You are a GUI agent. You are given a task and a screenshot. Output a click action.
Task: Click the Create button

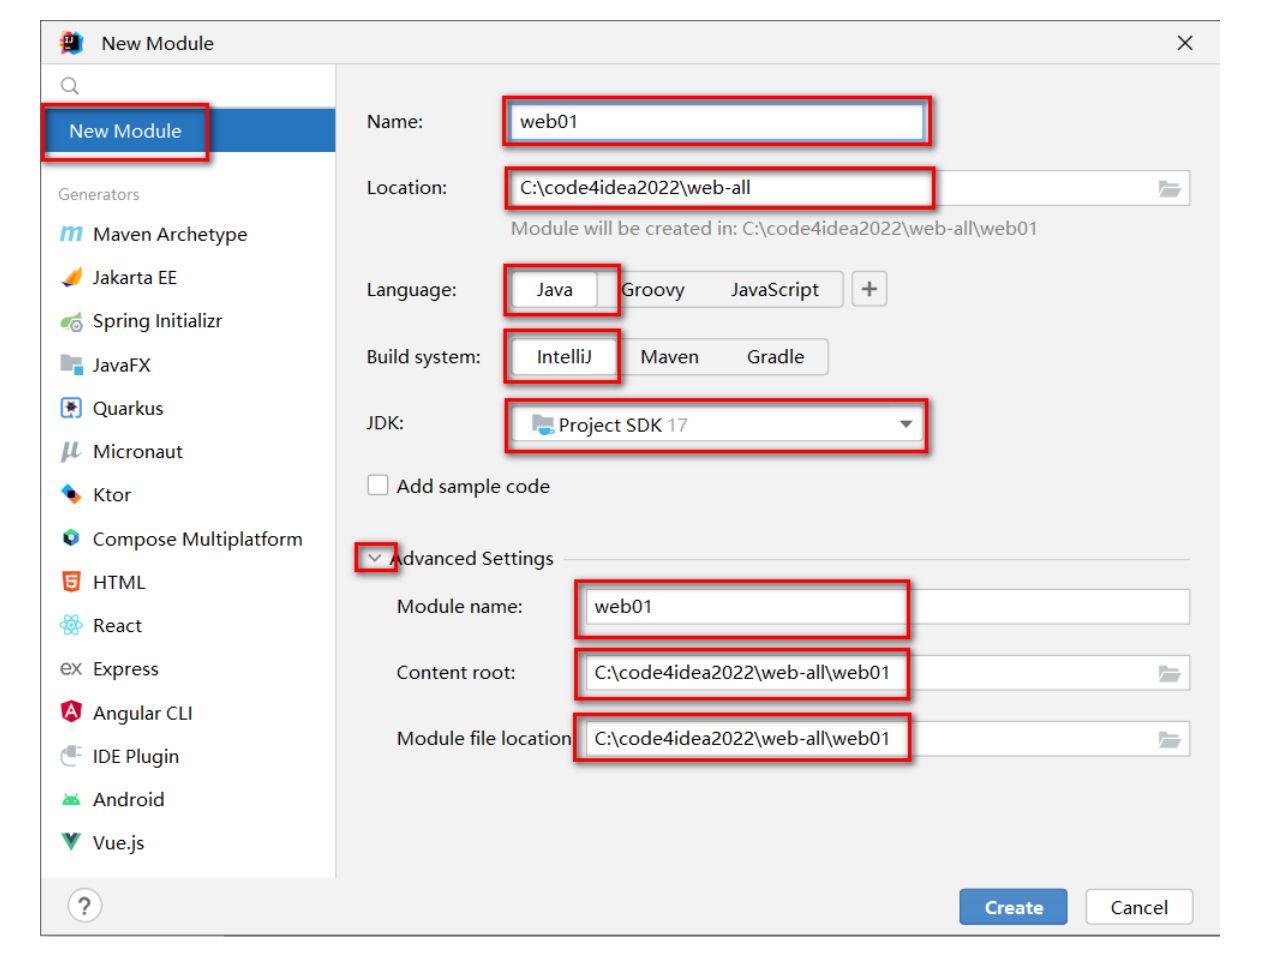(1013, 907)
